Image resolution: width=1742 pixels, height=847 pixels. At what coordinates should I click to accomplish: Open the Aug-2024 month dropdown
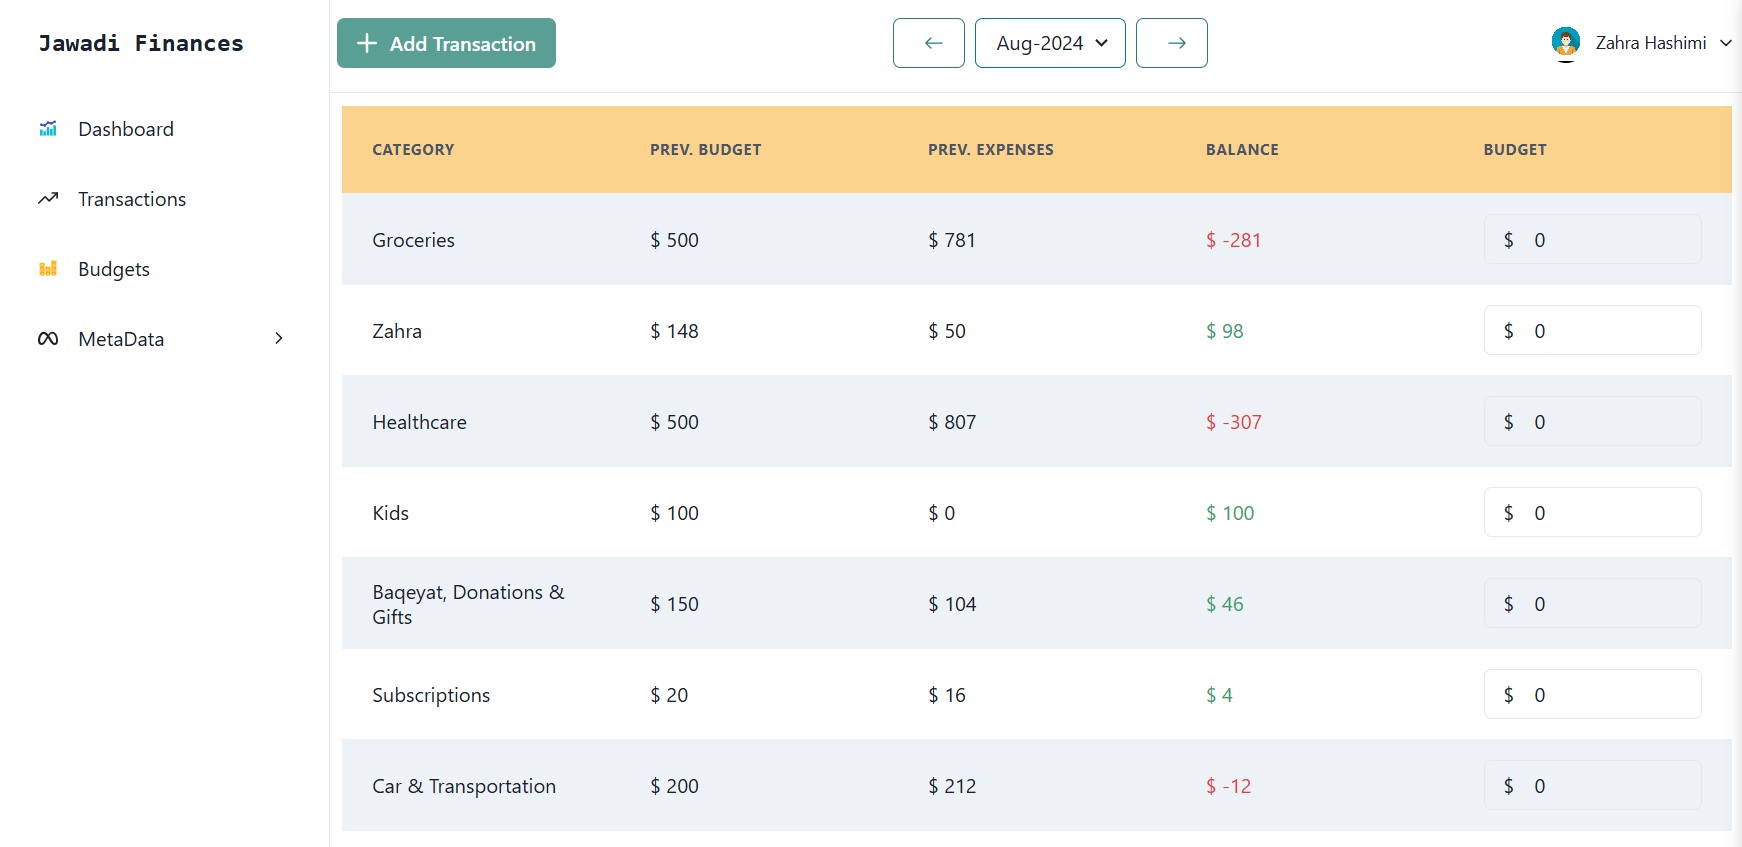coord(1050,43)
